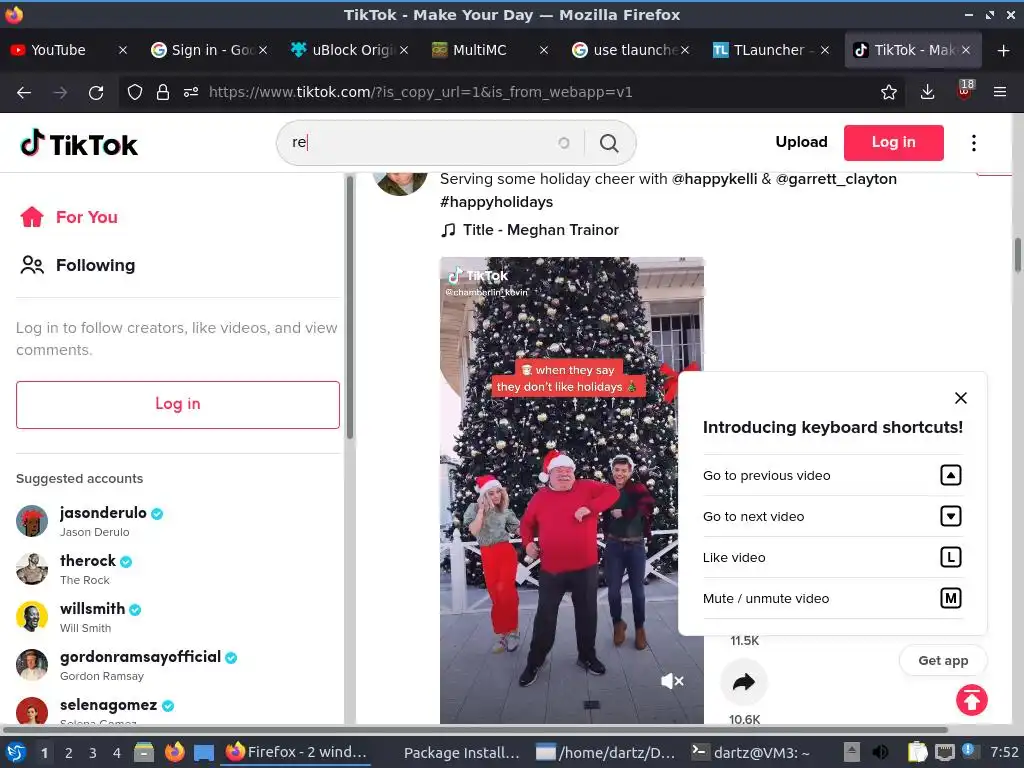Click the video creator's profile avatar
The height and width of the screenshot is (768, 1024).
400,183
